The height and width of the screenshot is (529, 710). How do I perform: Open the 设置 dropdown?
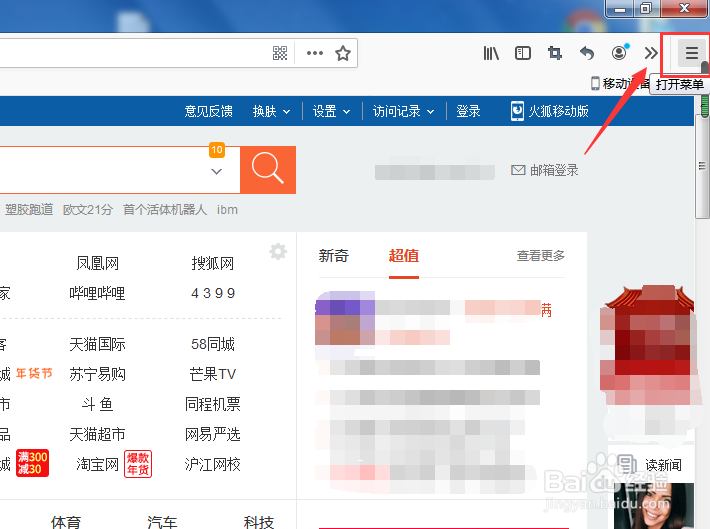331,111
